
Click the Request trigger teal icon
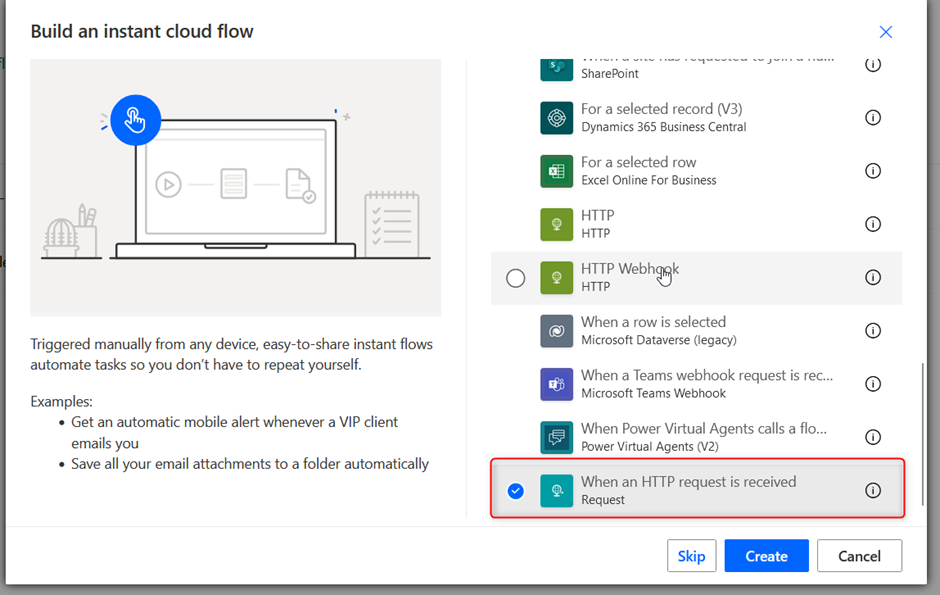pos(556,491)
